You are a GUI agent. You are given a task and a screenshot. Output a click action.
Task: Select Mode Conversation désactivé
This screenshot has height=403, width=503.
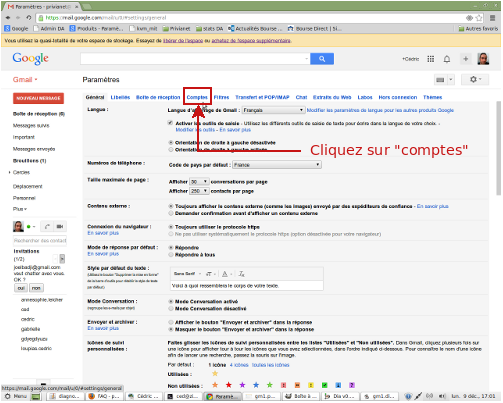[x=171, y=308]
